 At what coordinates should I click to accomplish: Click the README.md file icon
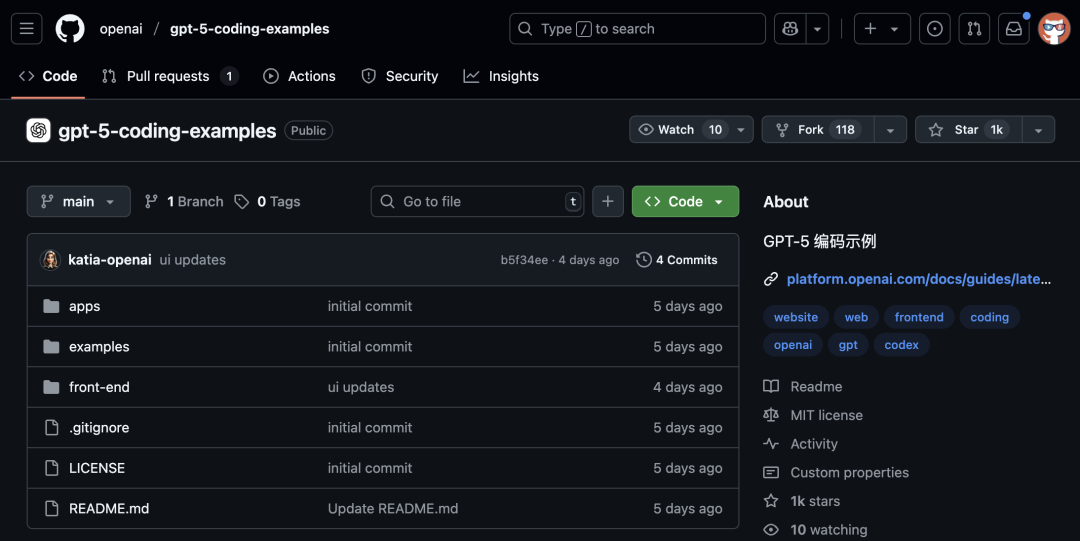[52, 509]
